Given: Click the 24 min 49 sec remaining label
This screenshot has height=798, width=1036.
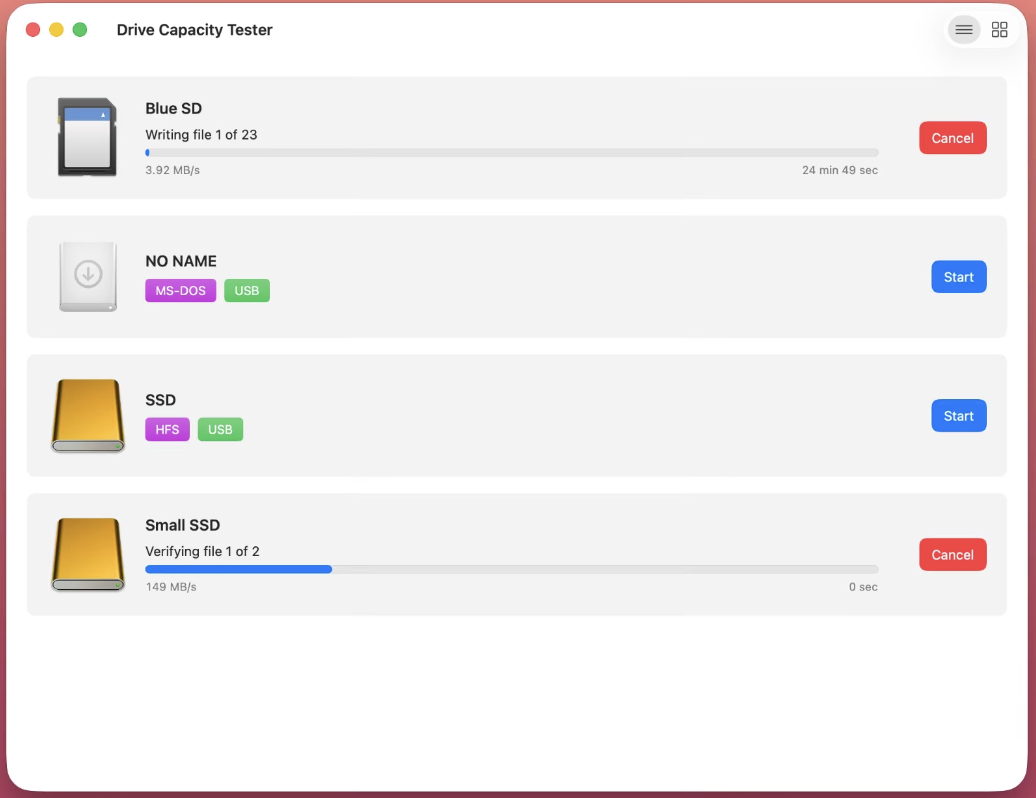Looking at the screenshot, I should [x=840, y=170].
